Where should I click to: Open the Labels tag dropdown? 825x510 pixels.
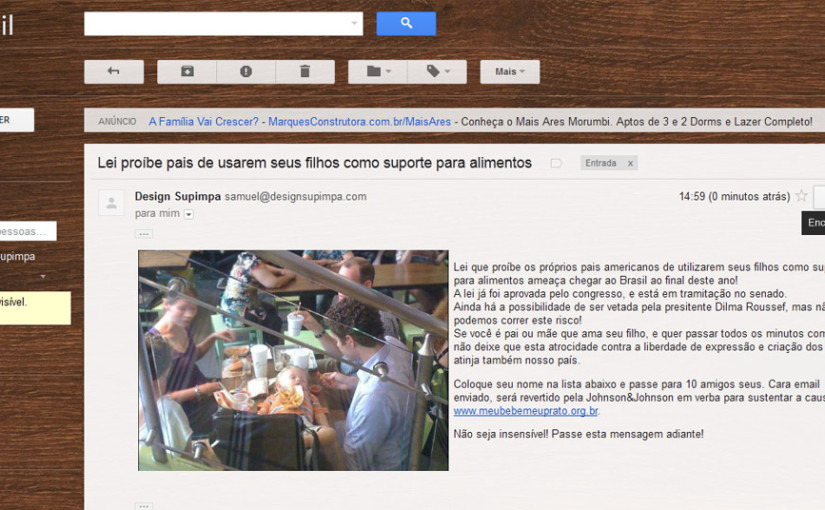click(437, 72)
